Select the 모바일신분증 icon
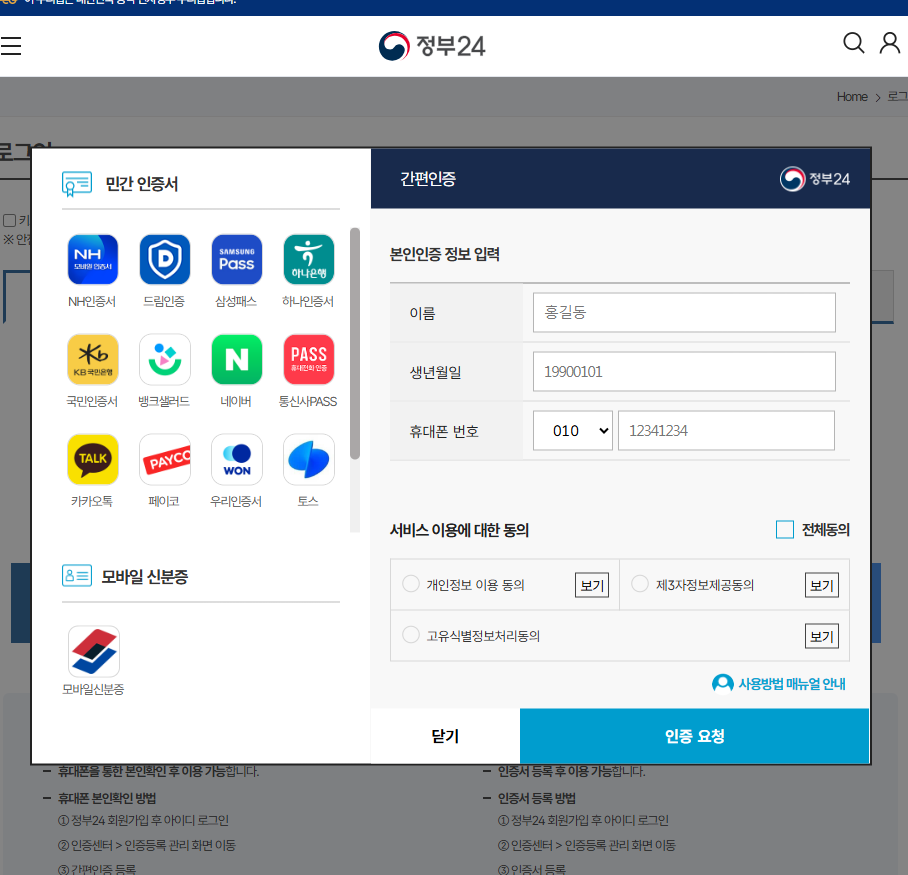 tap(93, 650)
